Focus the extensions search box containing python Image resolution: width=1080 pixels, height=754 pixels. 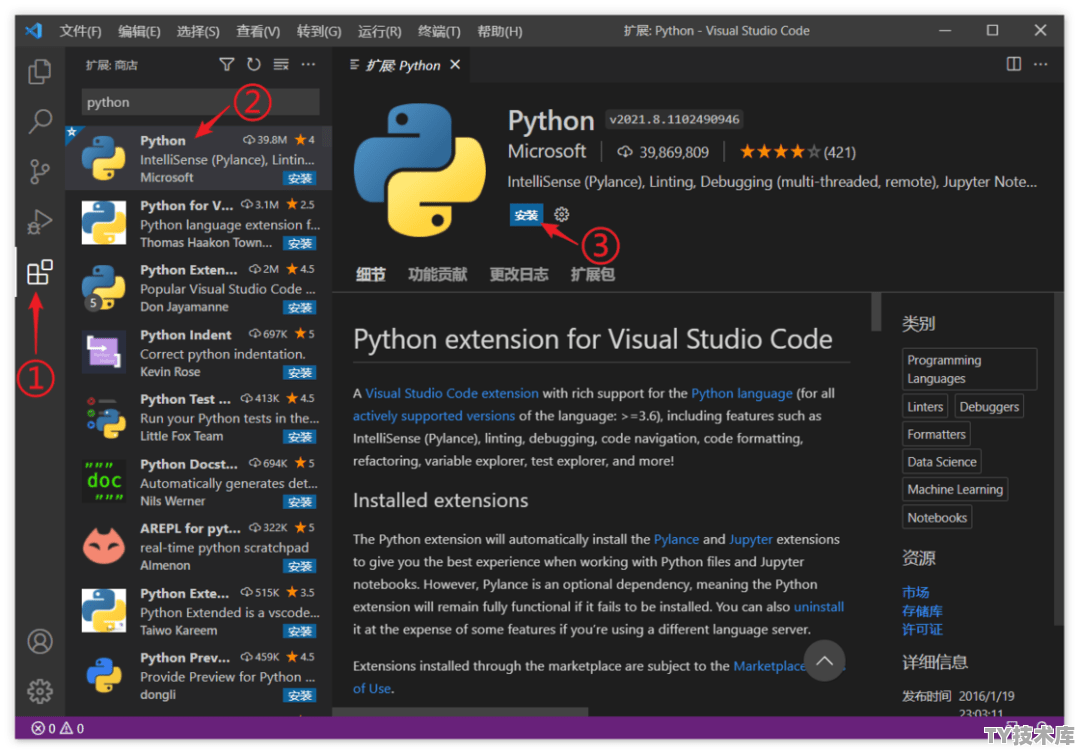click(x=200, y=102)
